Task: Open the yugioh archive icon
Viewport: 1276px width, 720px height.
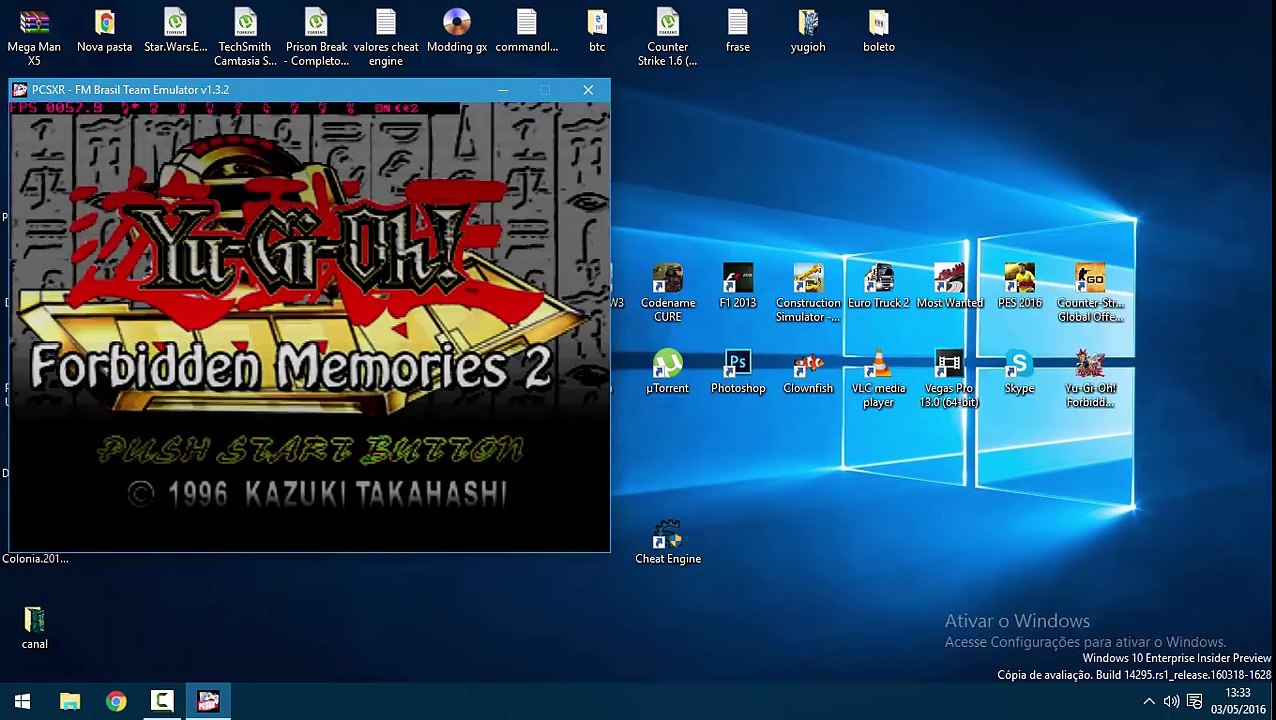Action: pos(808,22)
